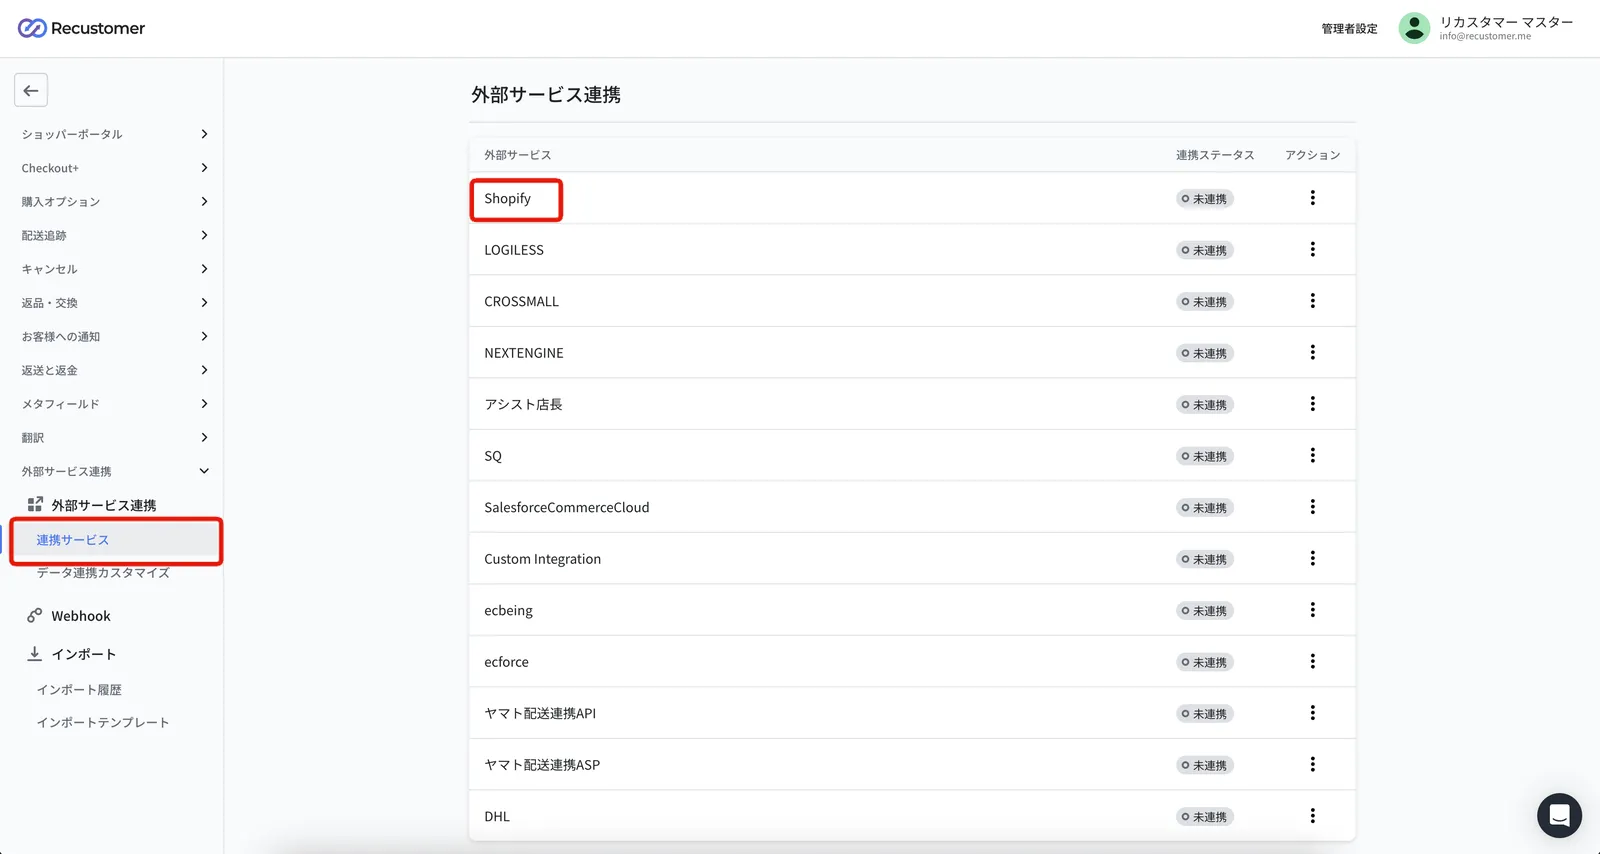The width and height of the screenshot is (1600, 854).
Task: Open the Webhook sidebar item
Action: pos(81,616)
